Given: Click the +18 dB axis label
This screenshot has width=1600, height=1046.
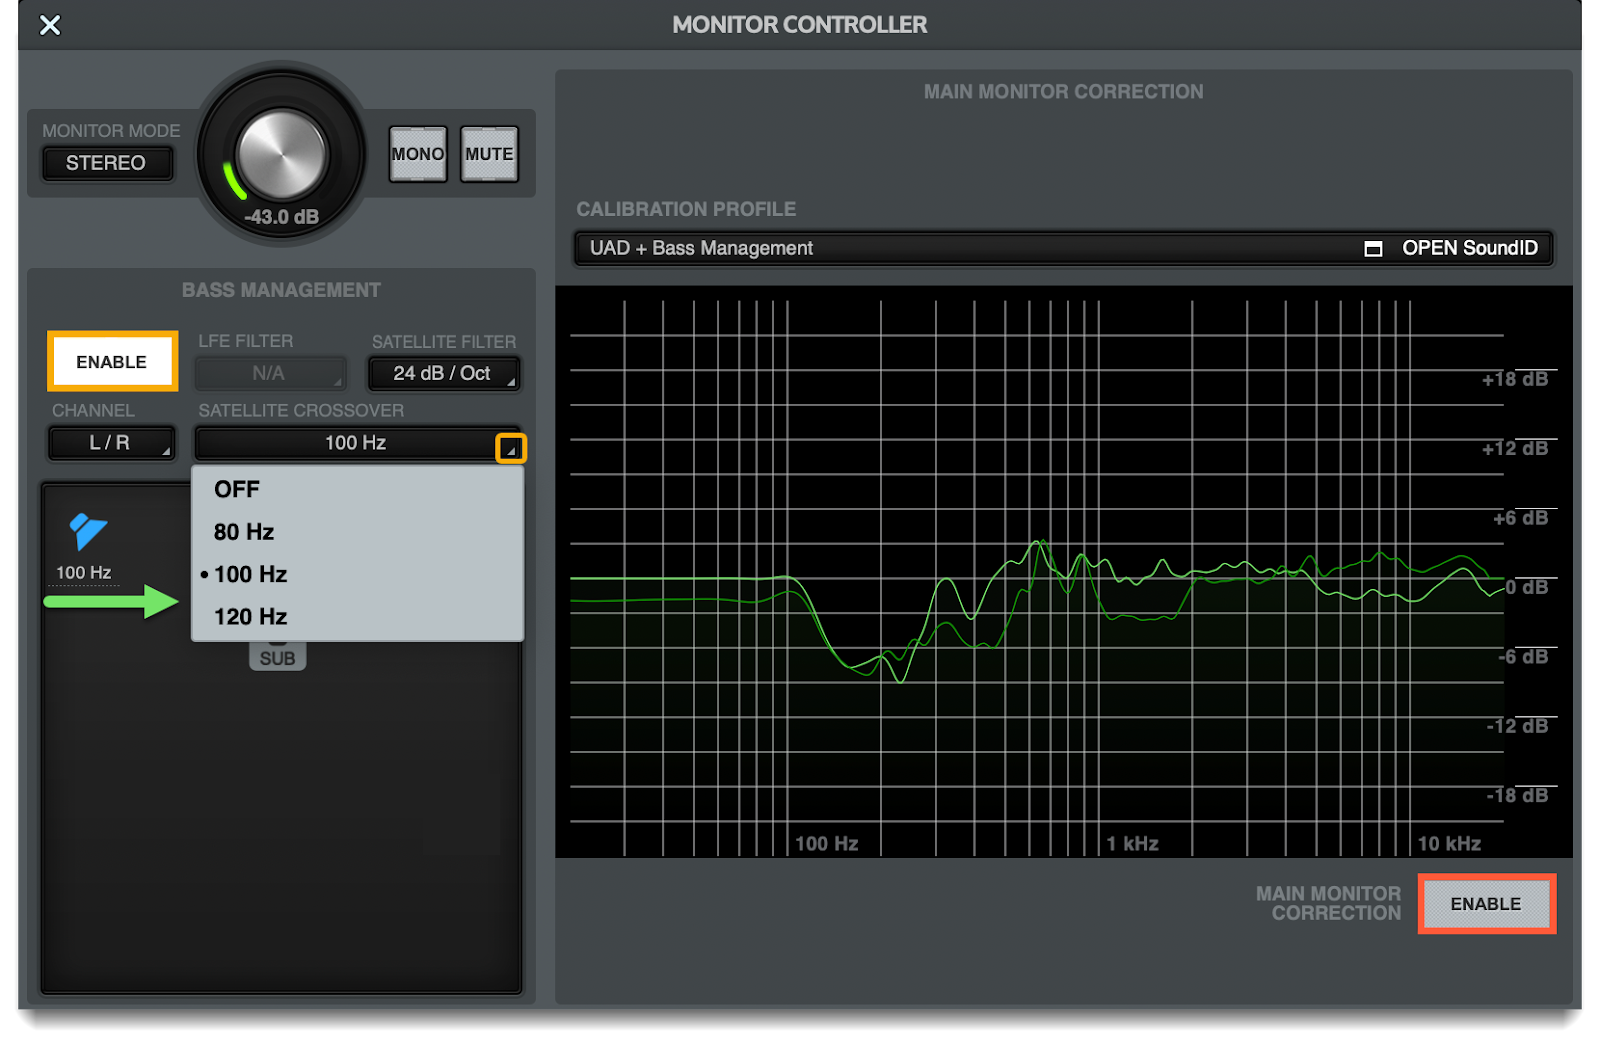Looking at the screenshot, I should [1515, 379].
